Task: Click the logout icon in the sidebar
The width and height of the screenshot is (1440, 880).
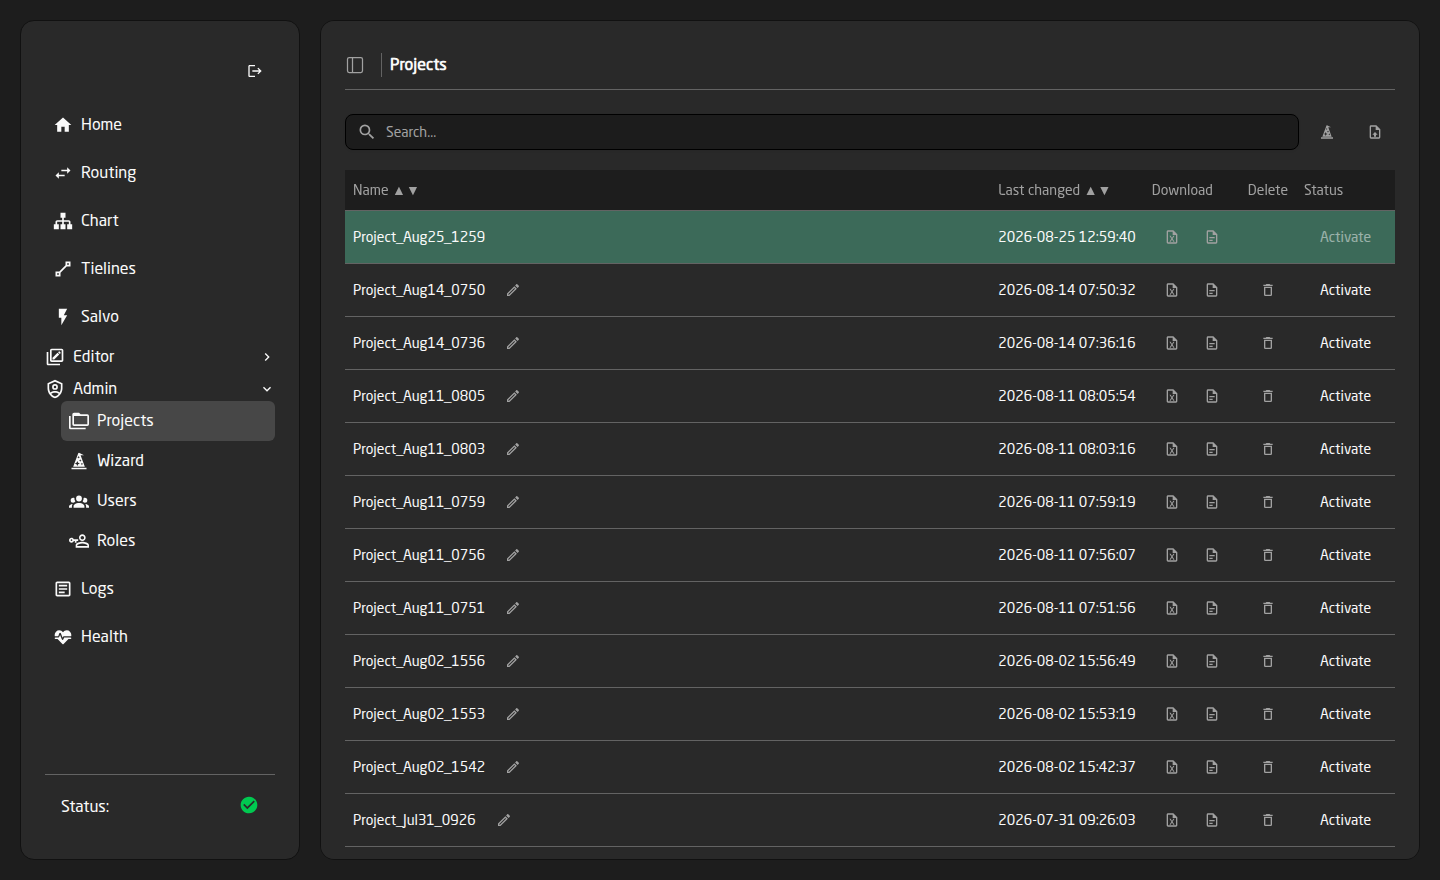Action: [255, 71]
